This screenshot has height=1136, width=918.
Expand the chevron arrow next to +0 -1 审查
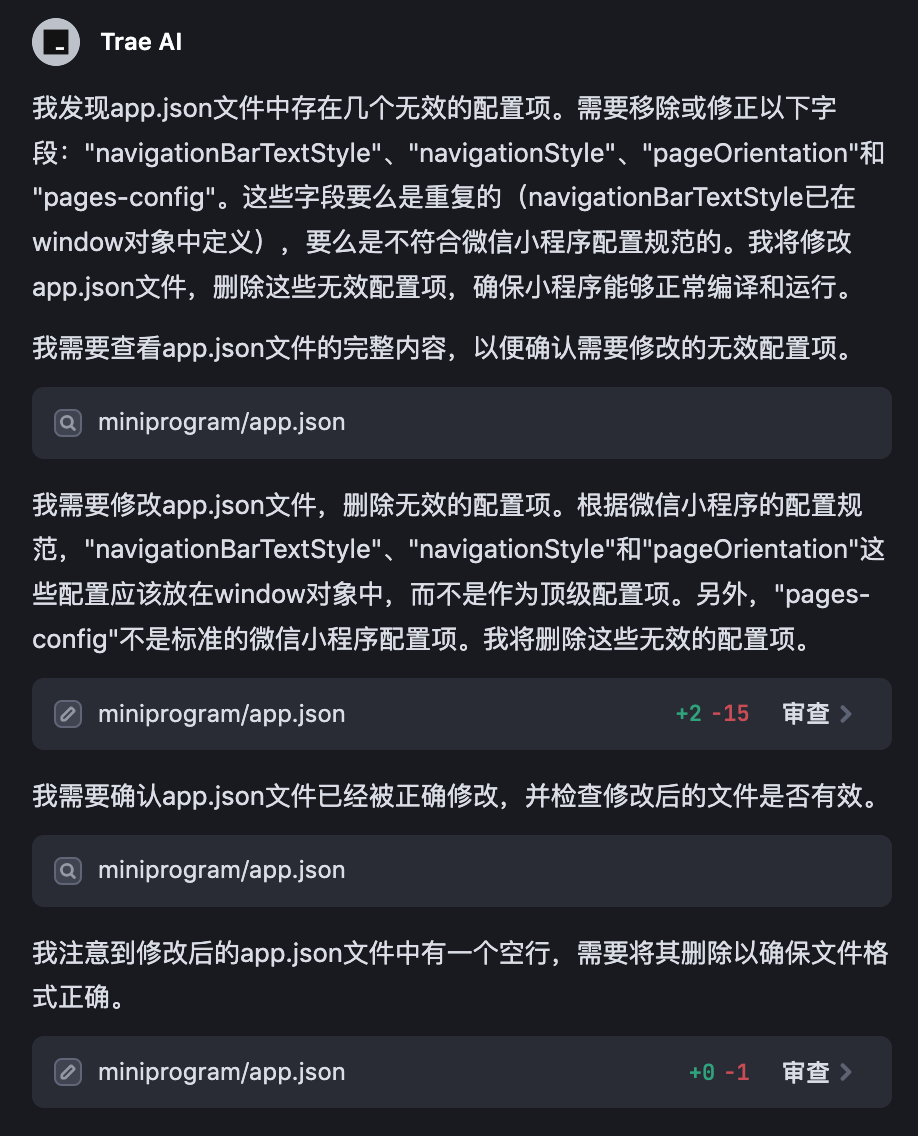[x=846, y=1072]
